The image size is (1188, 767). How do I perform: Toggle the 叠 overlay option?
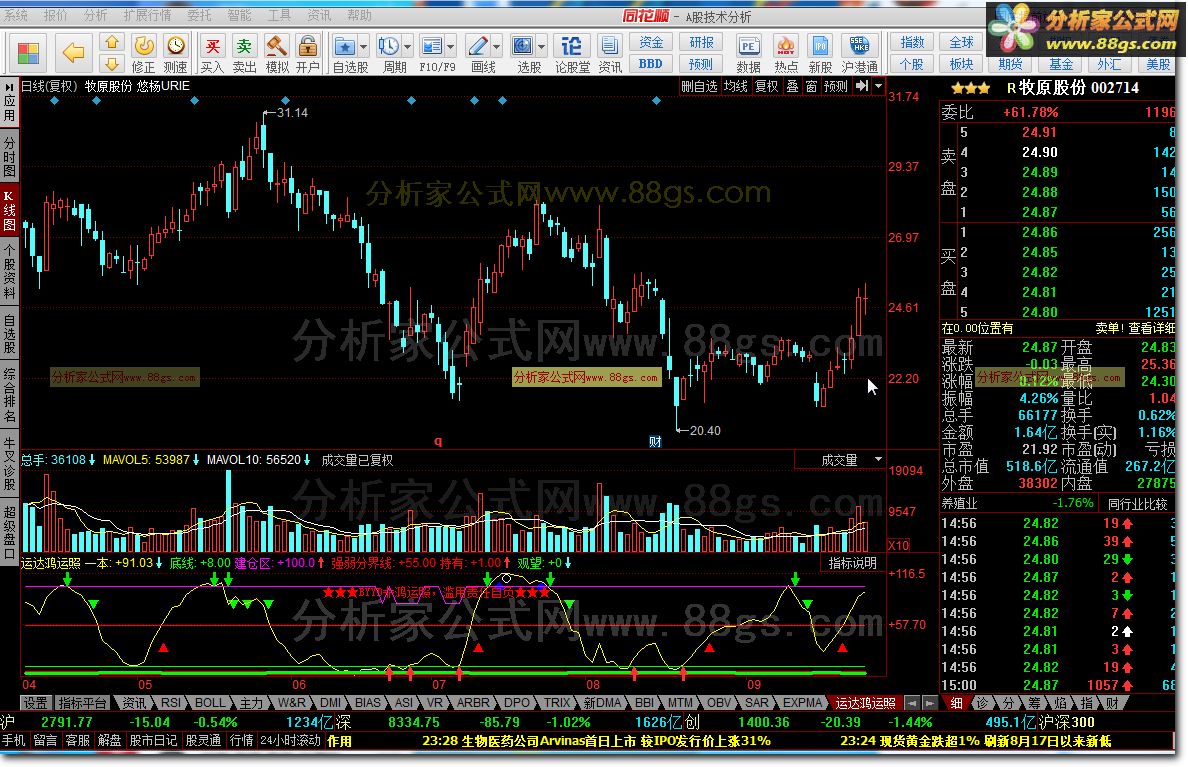point(793,86)
